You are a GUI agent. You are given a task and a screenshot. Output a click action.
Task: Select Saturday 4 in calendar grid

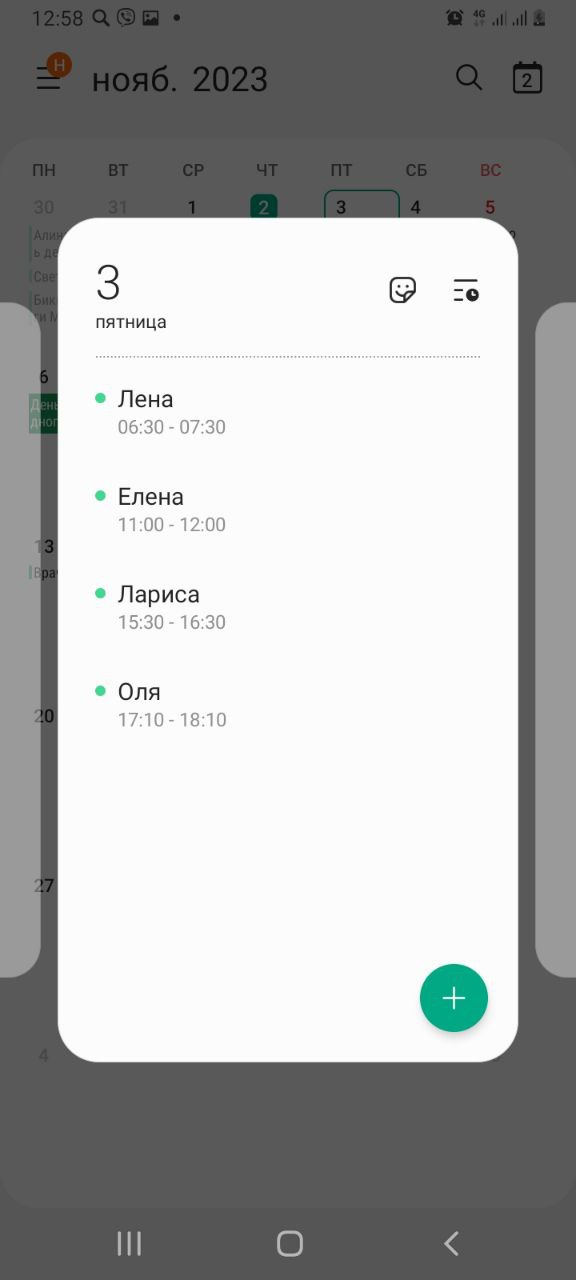416,208
